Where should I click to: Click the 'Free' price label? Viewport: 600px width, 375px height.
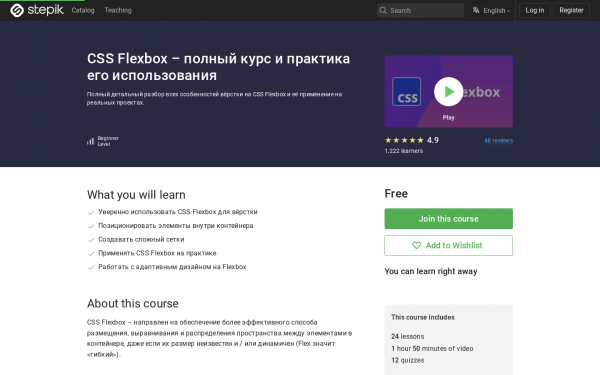pyautogui.click(x=396, y=194)
